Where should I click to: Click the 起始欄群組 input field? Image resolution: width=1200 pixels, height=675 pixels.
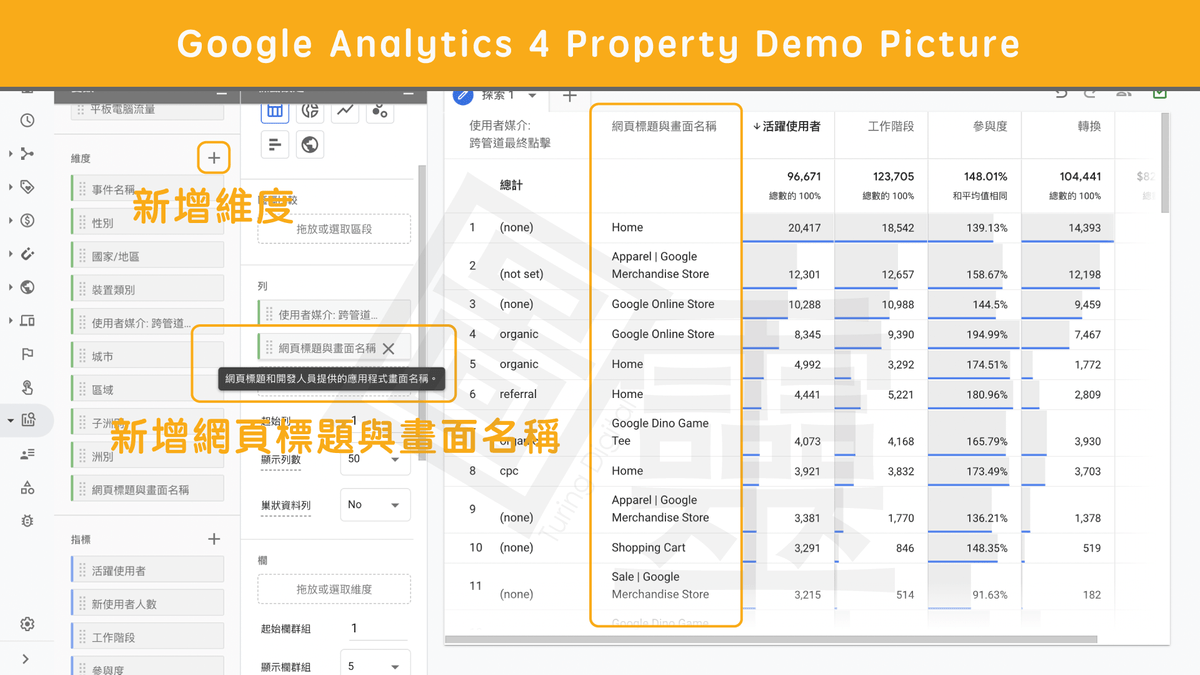click(x=376, y=628)
